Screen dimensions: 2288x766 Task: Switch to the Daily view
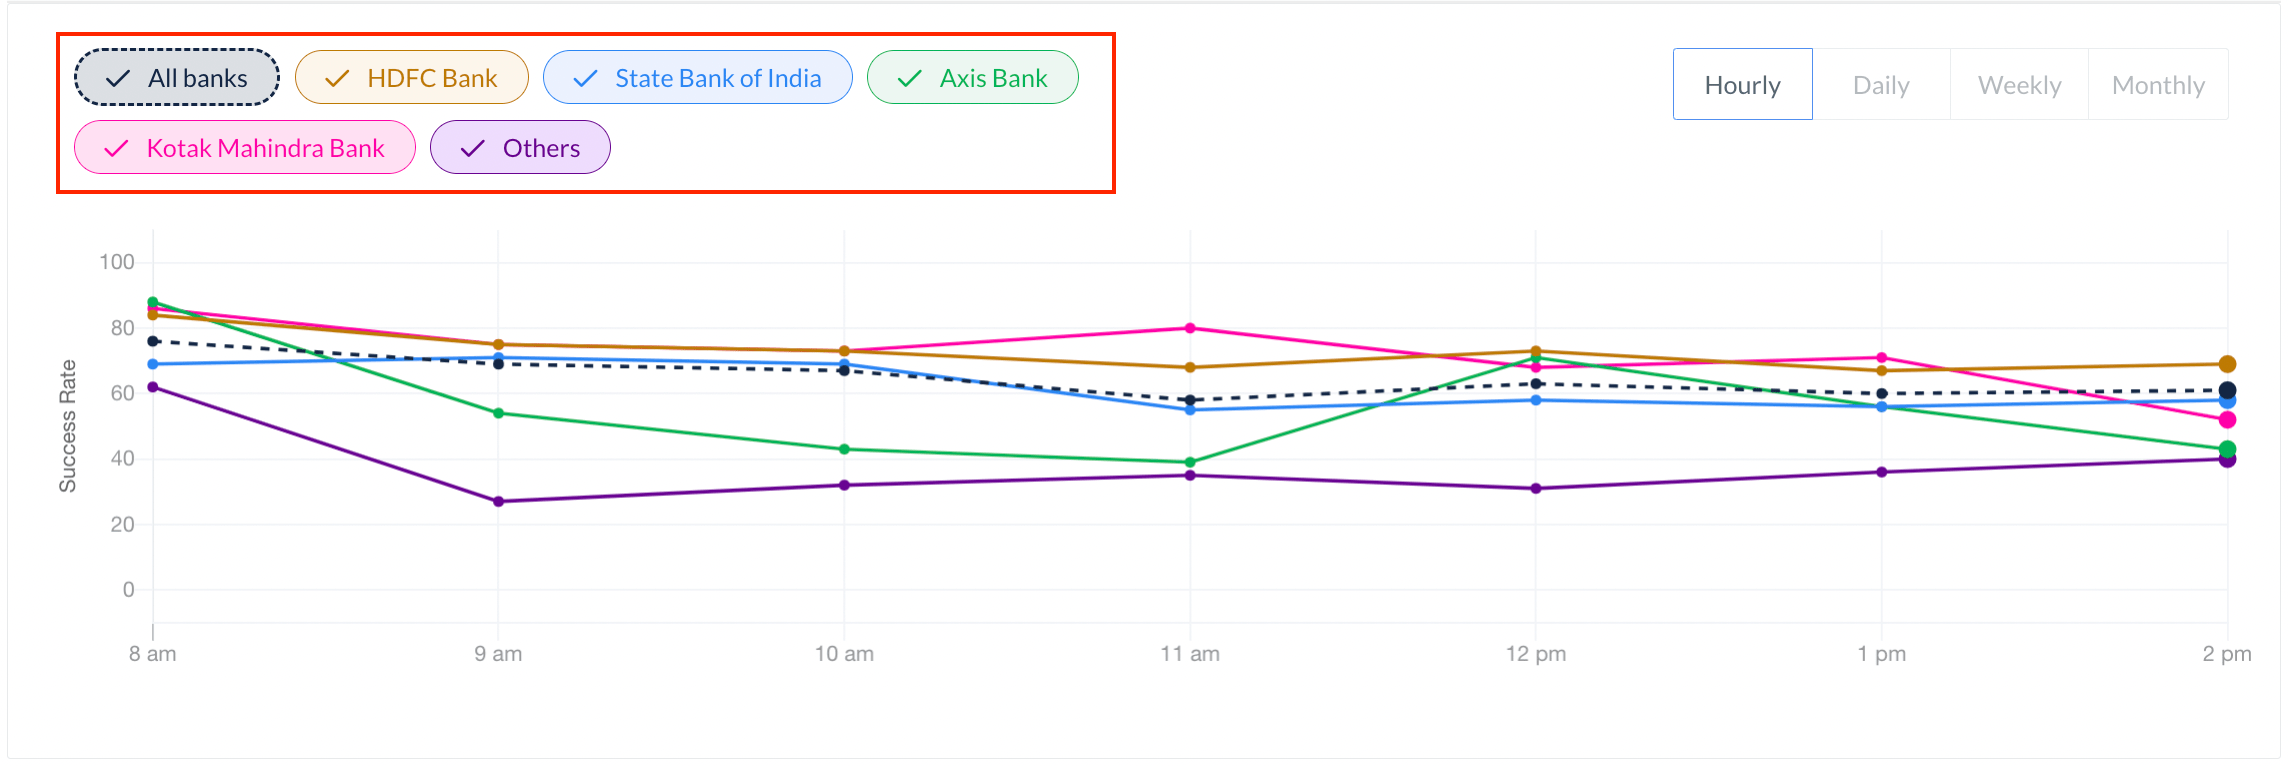pyautogui.click(x=1881, y=85)
